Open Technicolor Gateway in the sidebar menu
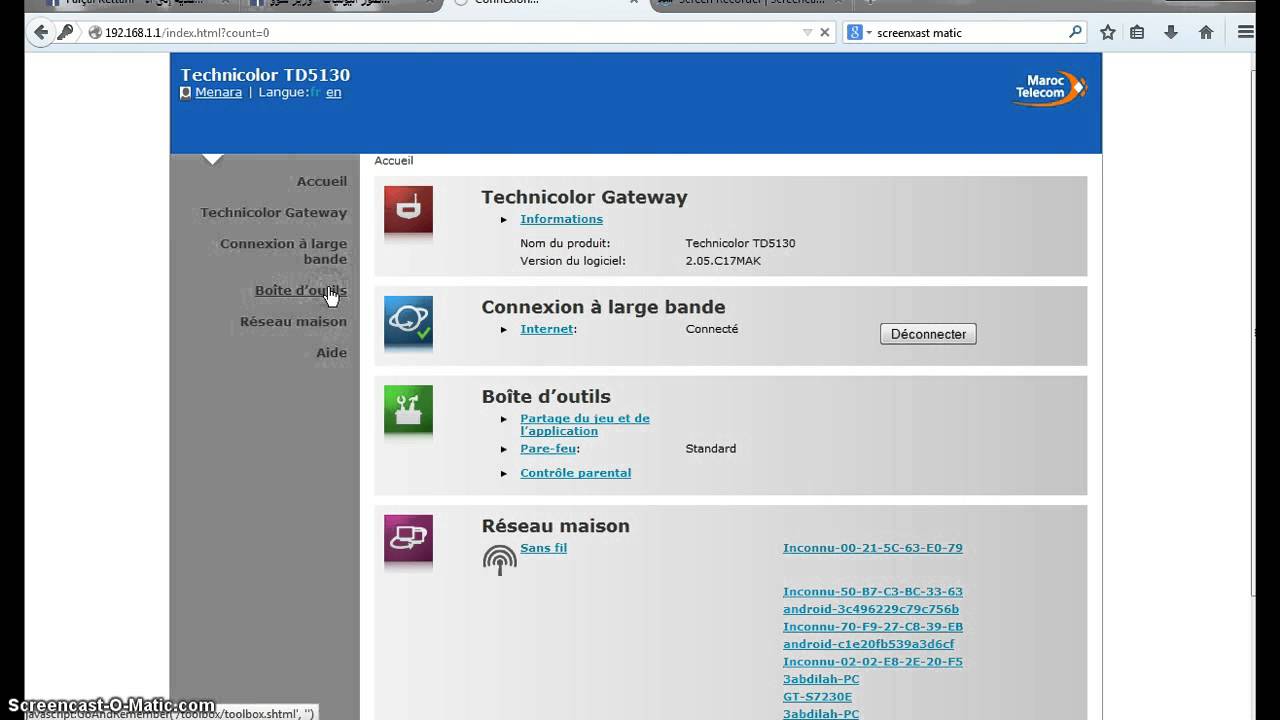The width and height of the screenshot is (1280, 720). pos(274,212)
